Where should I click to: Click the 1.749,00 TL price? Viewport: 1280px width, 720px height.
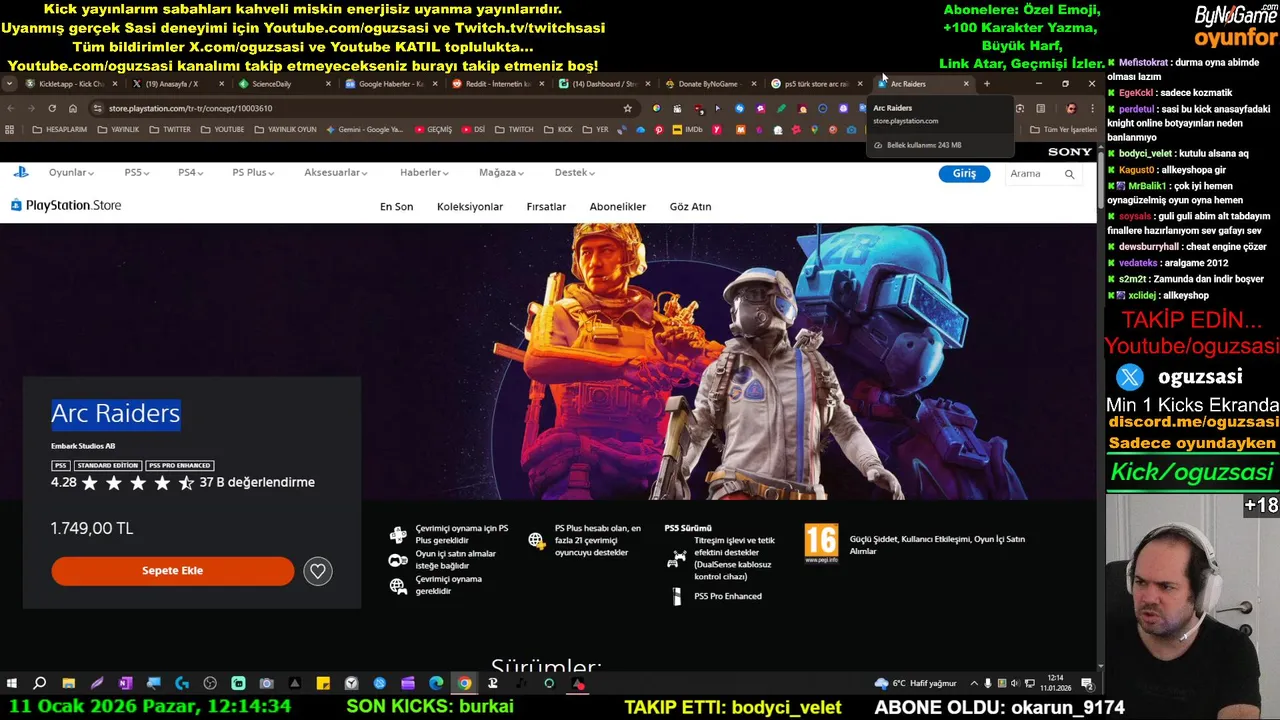coord(92,528)
